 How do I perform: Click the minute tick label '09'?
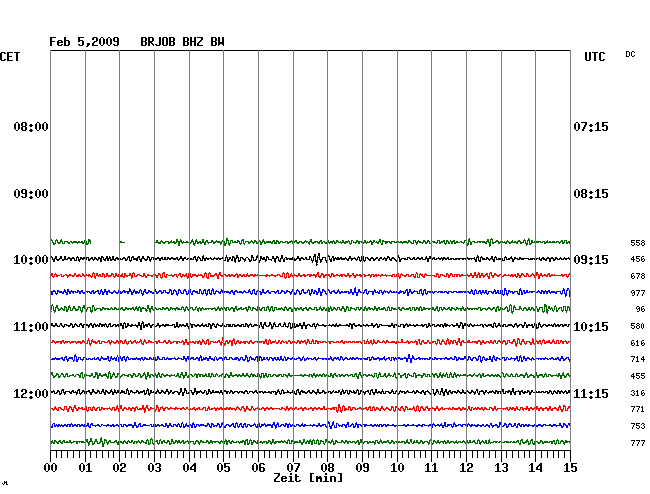pyautogui.click(x=362, y=468)
